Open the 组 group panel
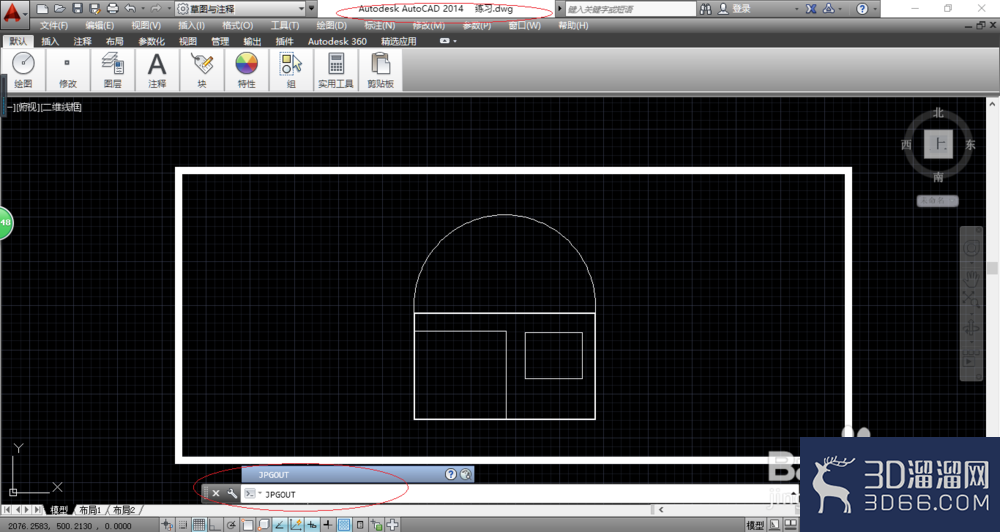Viewport: 1000px width, 532px height. (291, 70)
